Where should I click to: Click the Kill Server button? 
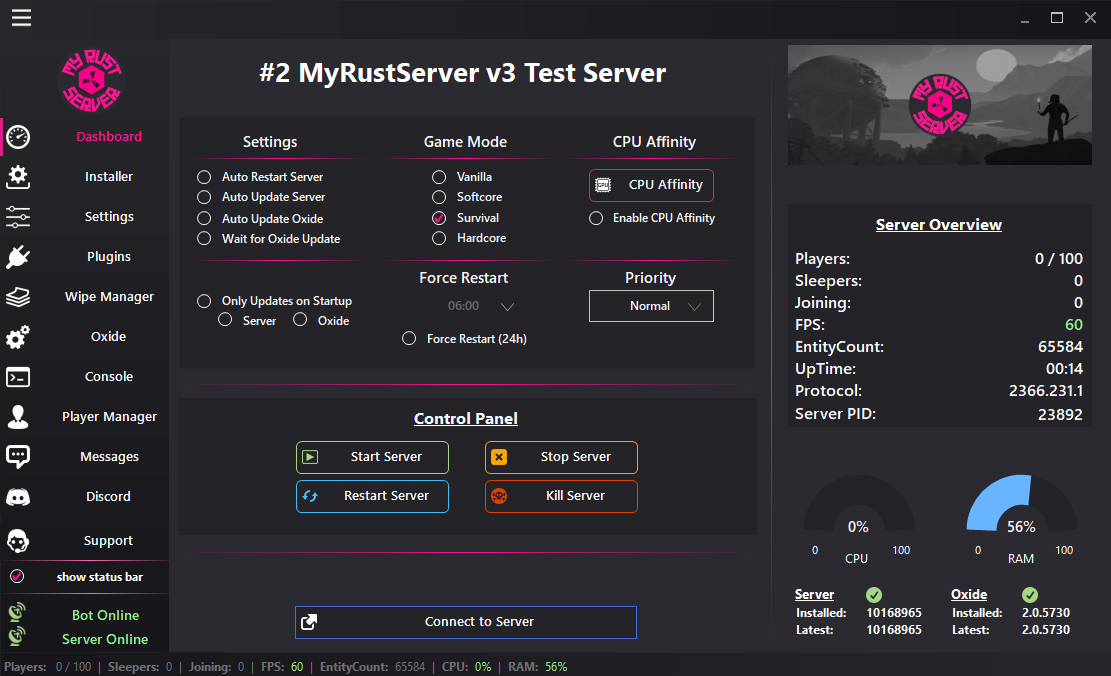(x=561, y=496)
